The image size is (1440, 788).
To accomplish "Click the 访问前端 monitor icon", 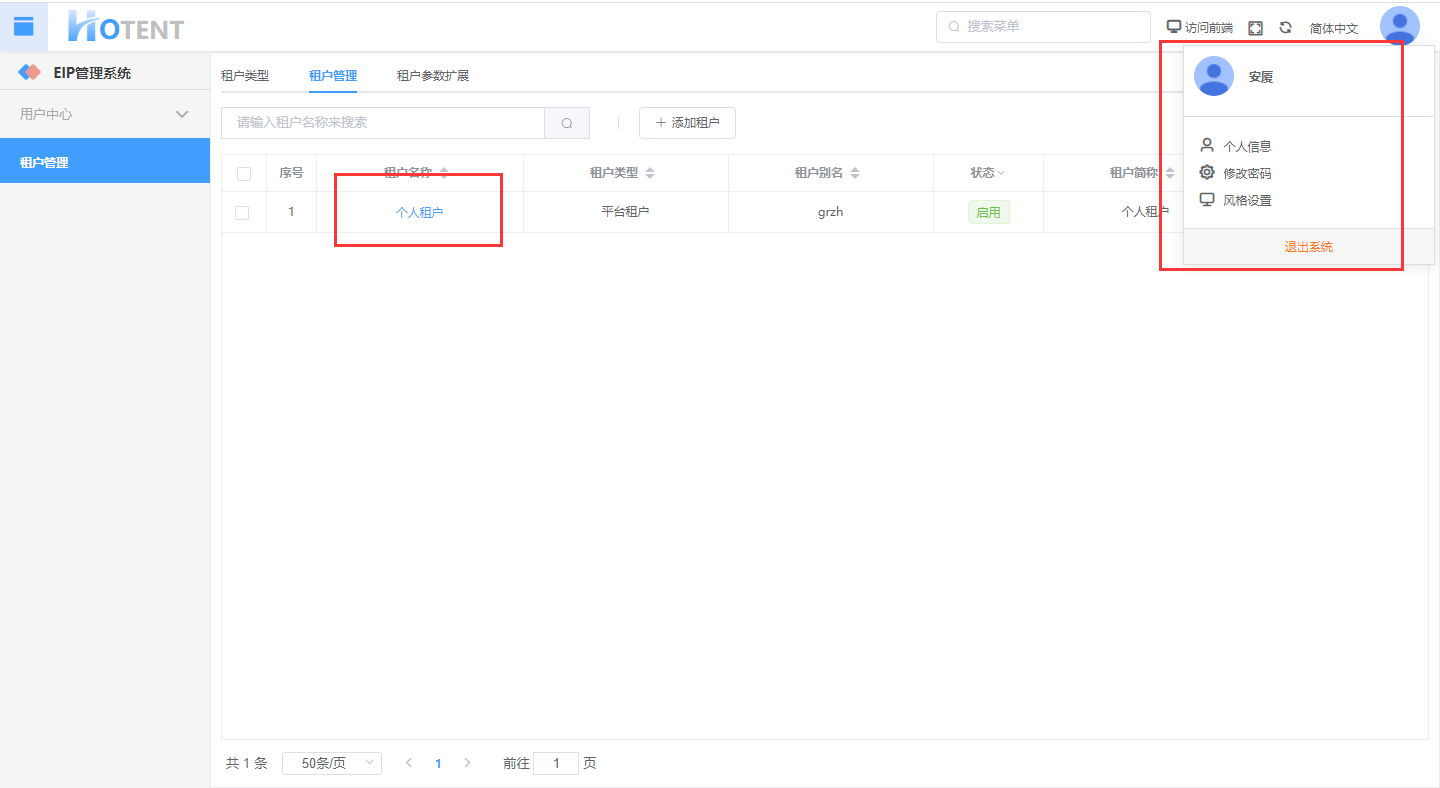I will pos(1174,27).
